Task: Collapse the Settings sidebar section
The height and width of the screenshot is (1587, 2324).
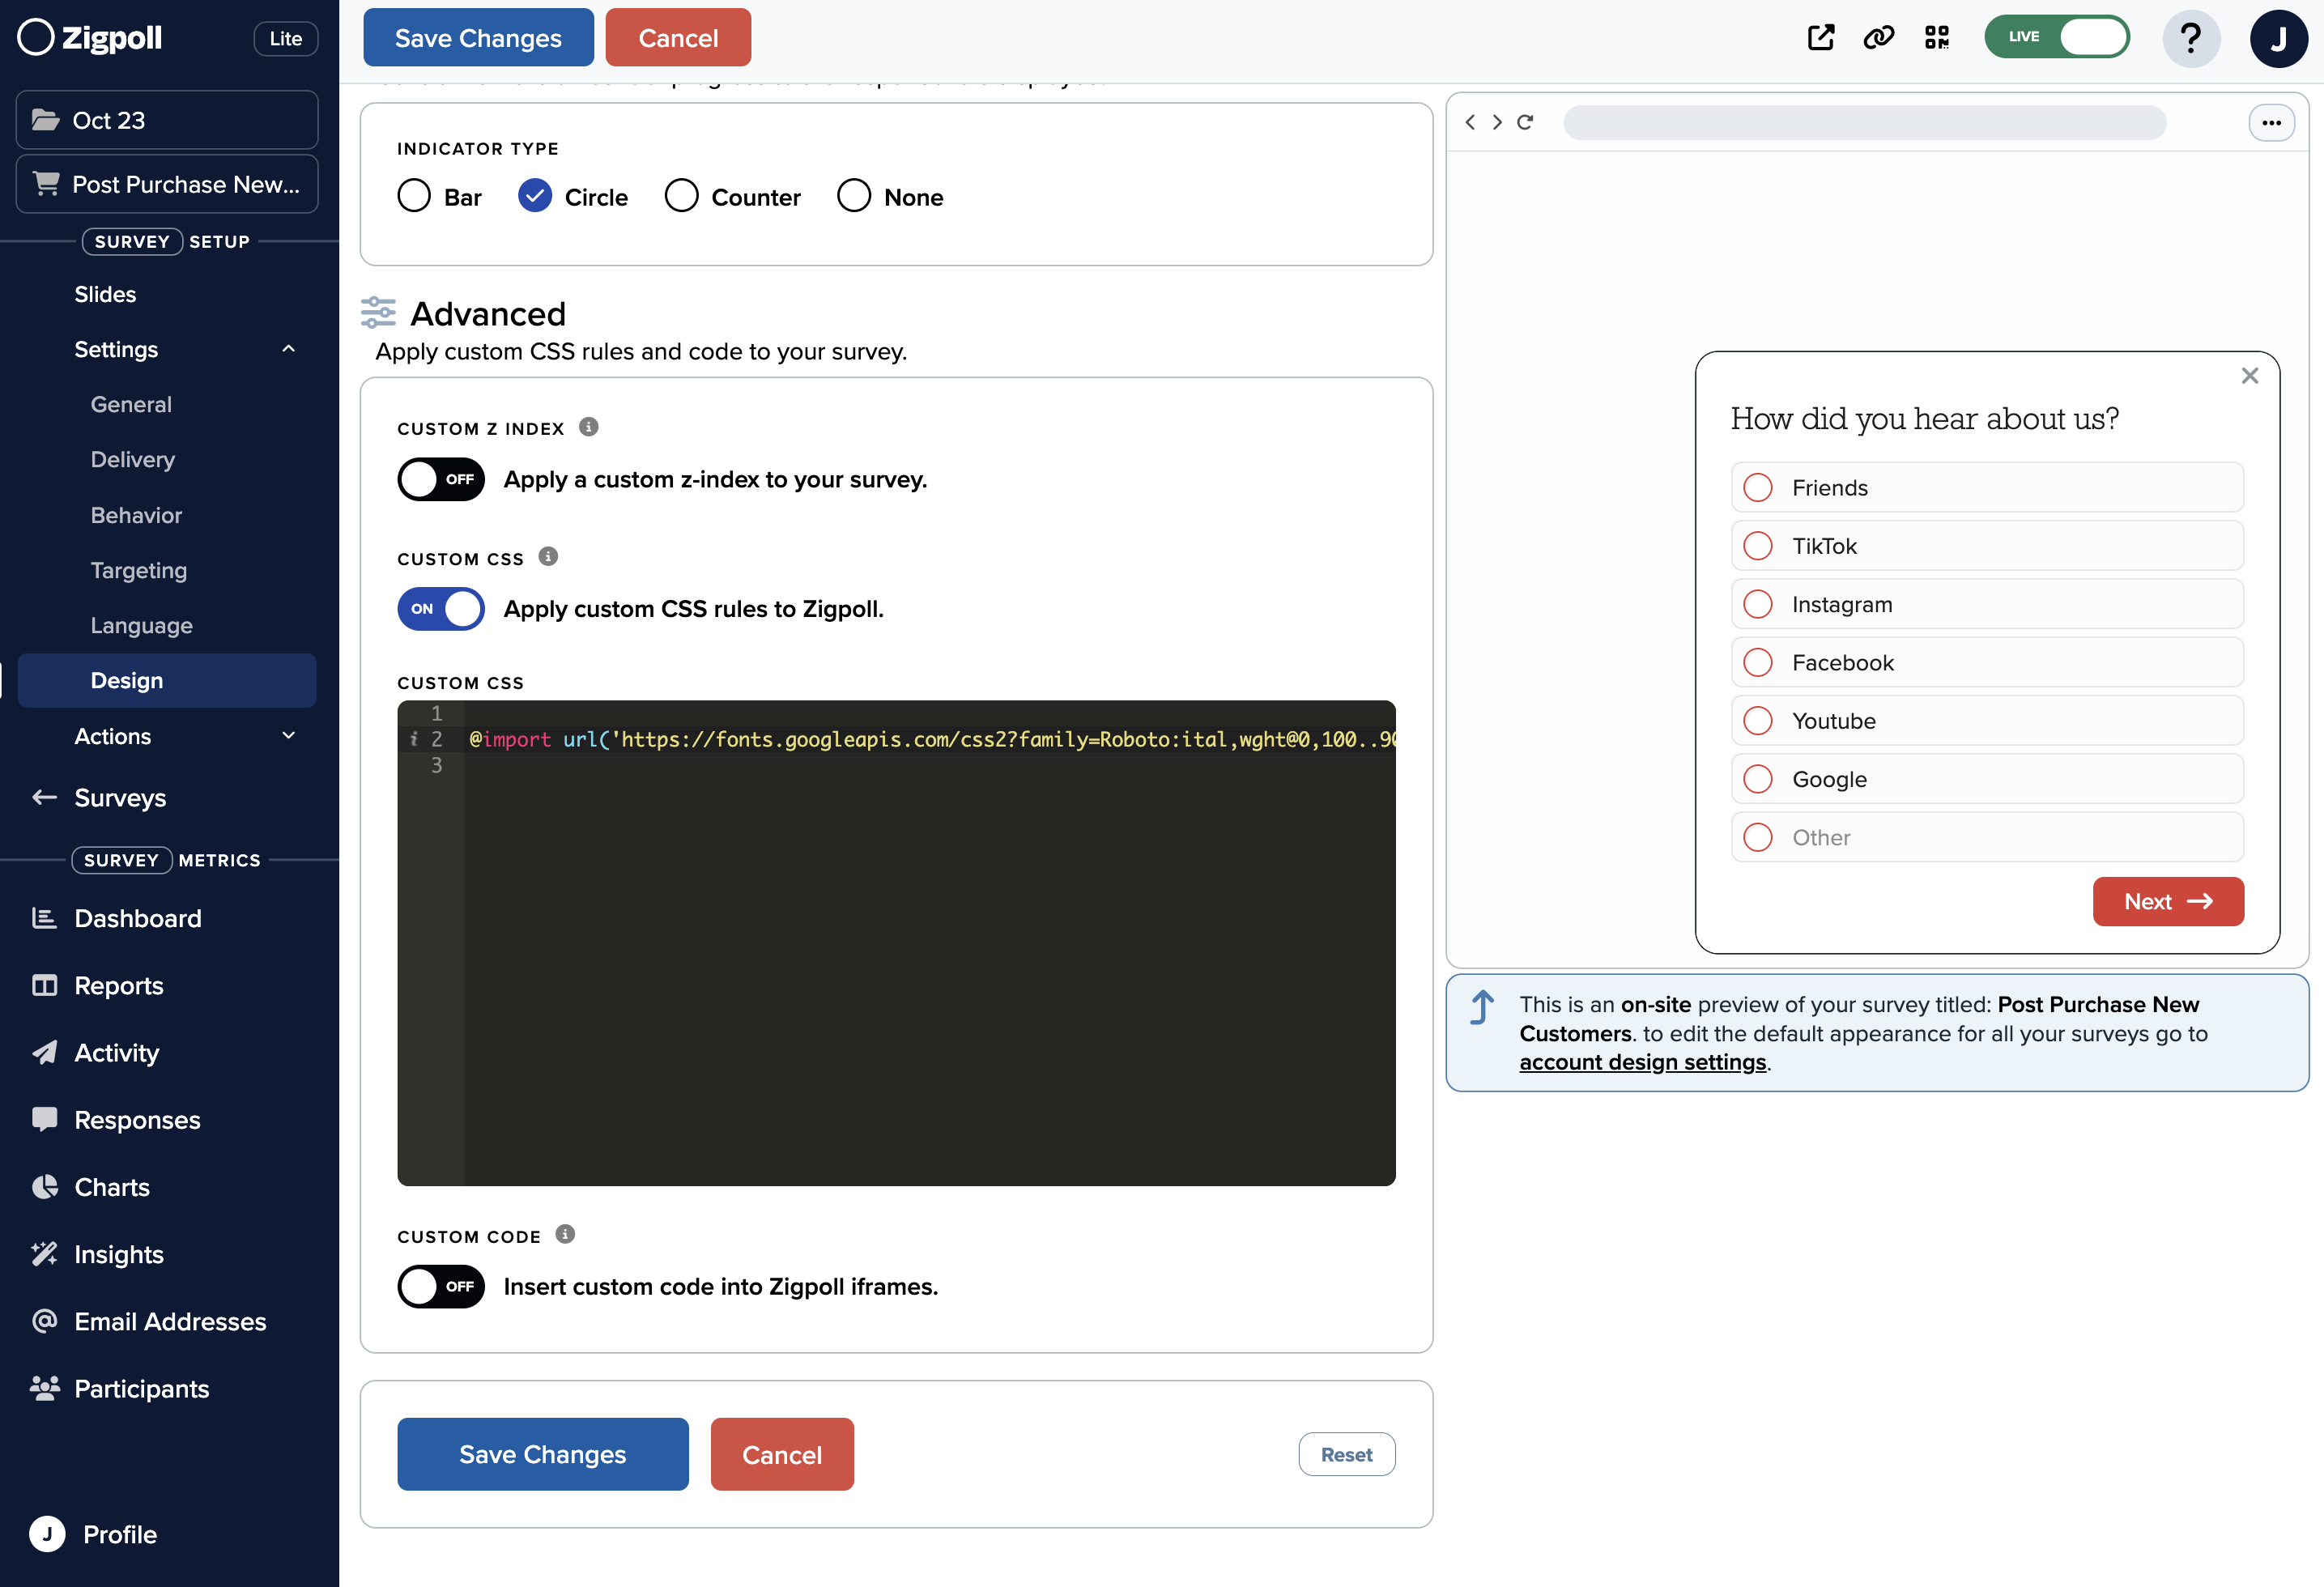Action: pos(288,349)
